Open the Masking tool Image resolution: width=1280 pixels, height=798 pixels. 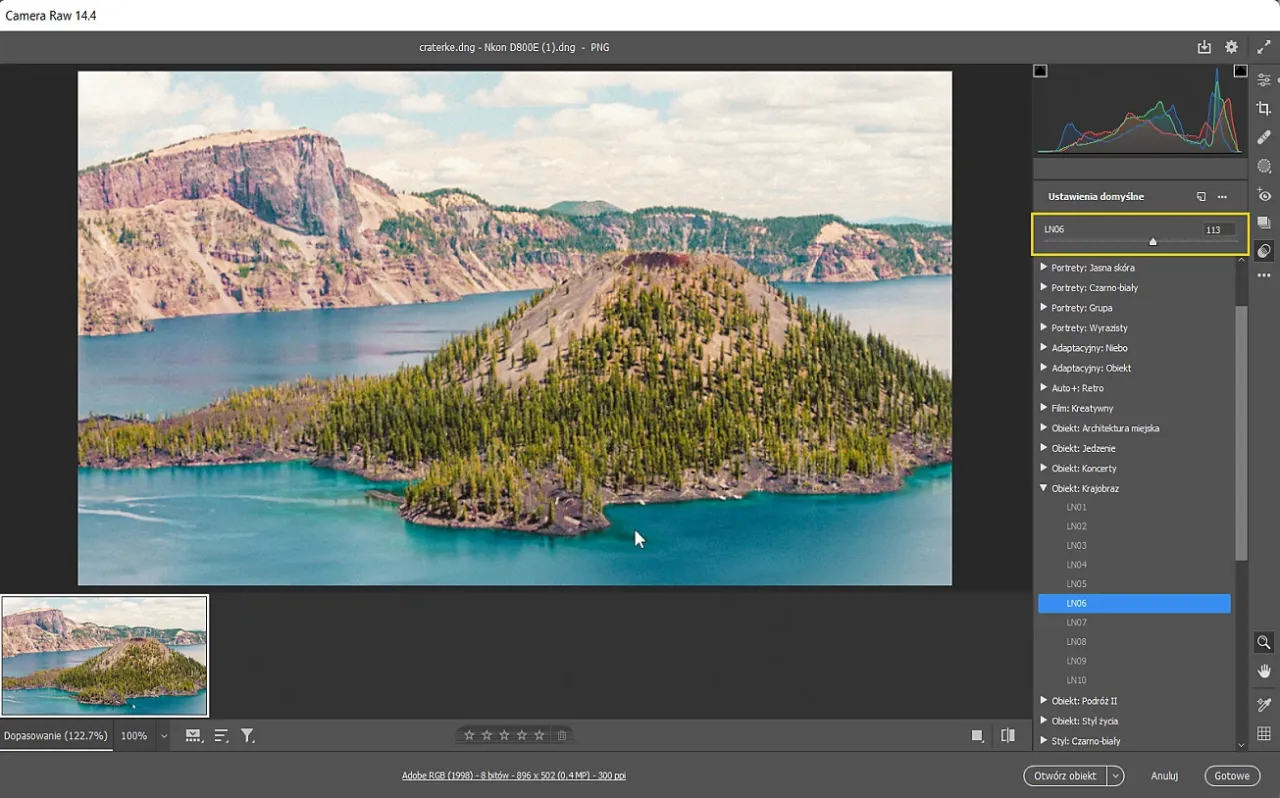(1264, 166)
